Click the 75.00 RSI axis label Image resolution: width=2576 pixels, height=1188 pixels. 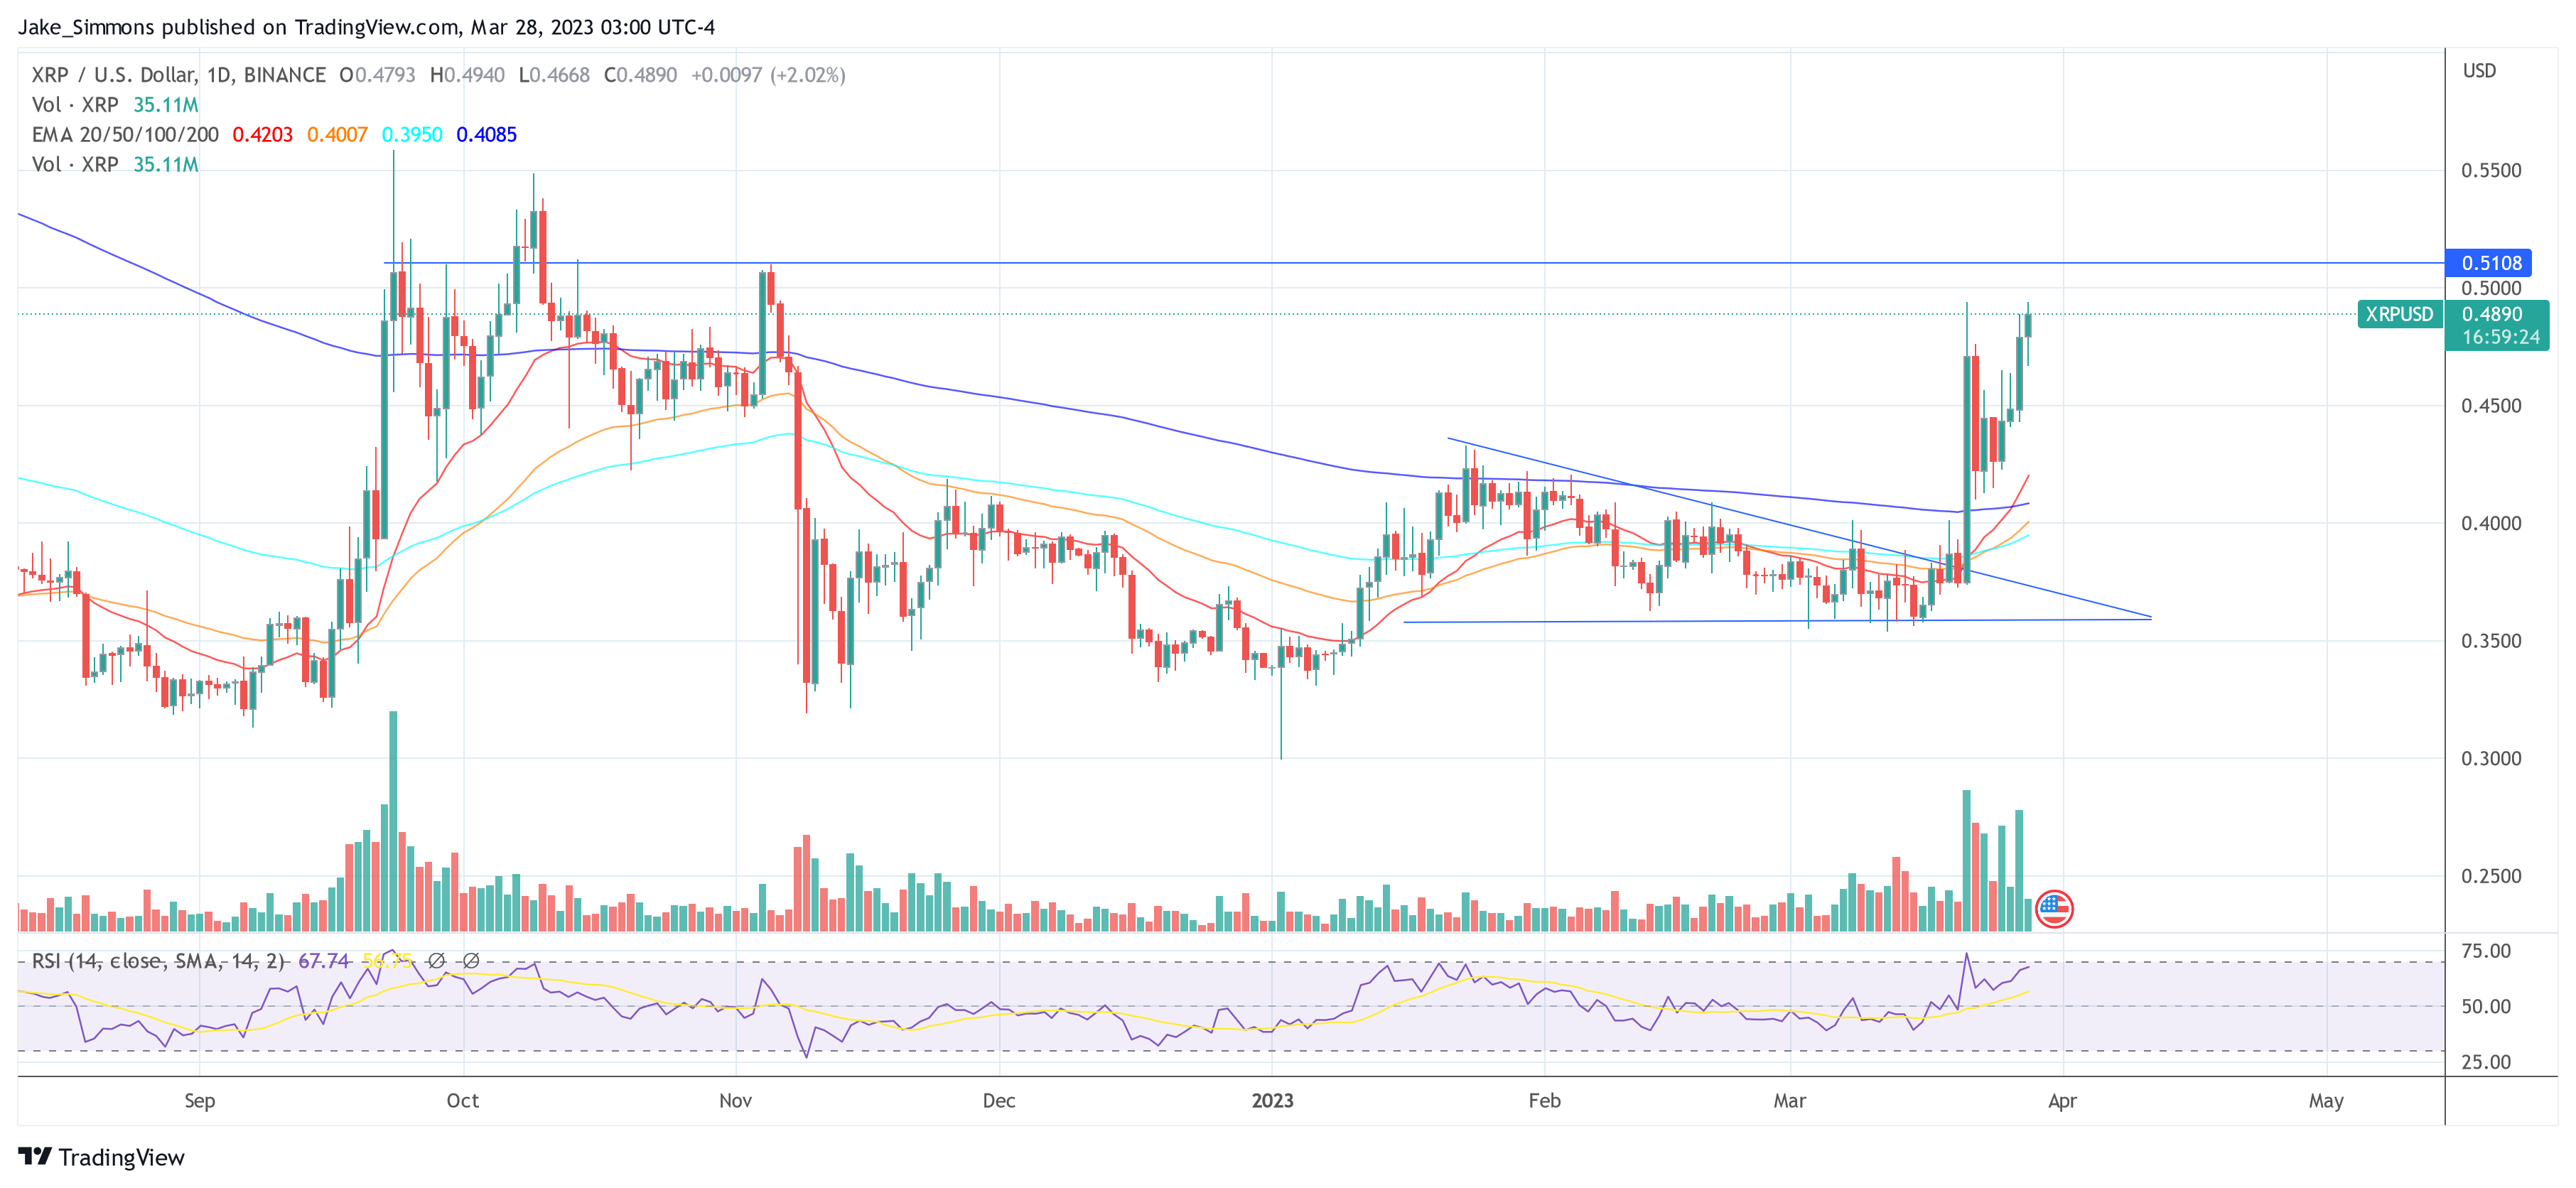2486,951
